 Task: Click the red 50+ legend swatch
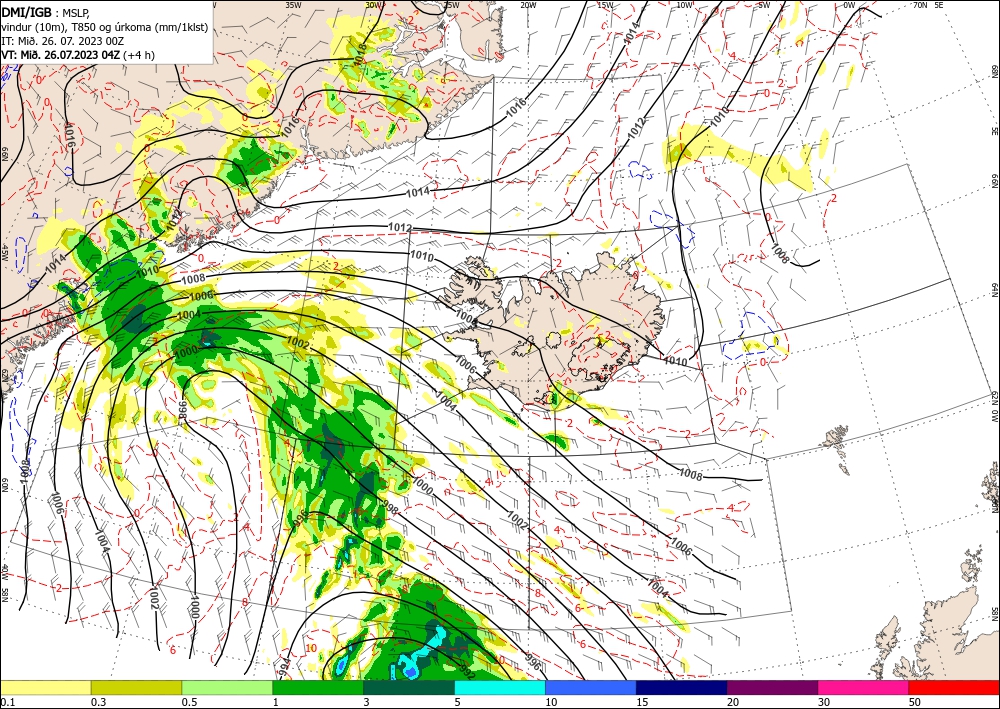point(954,687)
